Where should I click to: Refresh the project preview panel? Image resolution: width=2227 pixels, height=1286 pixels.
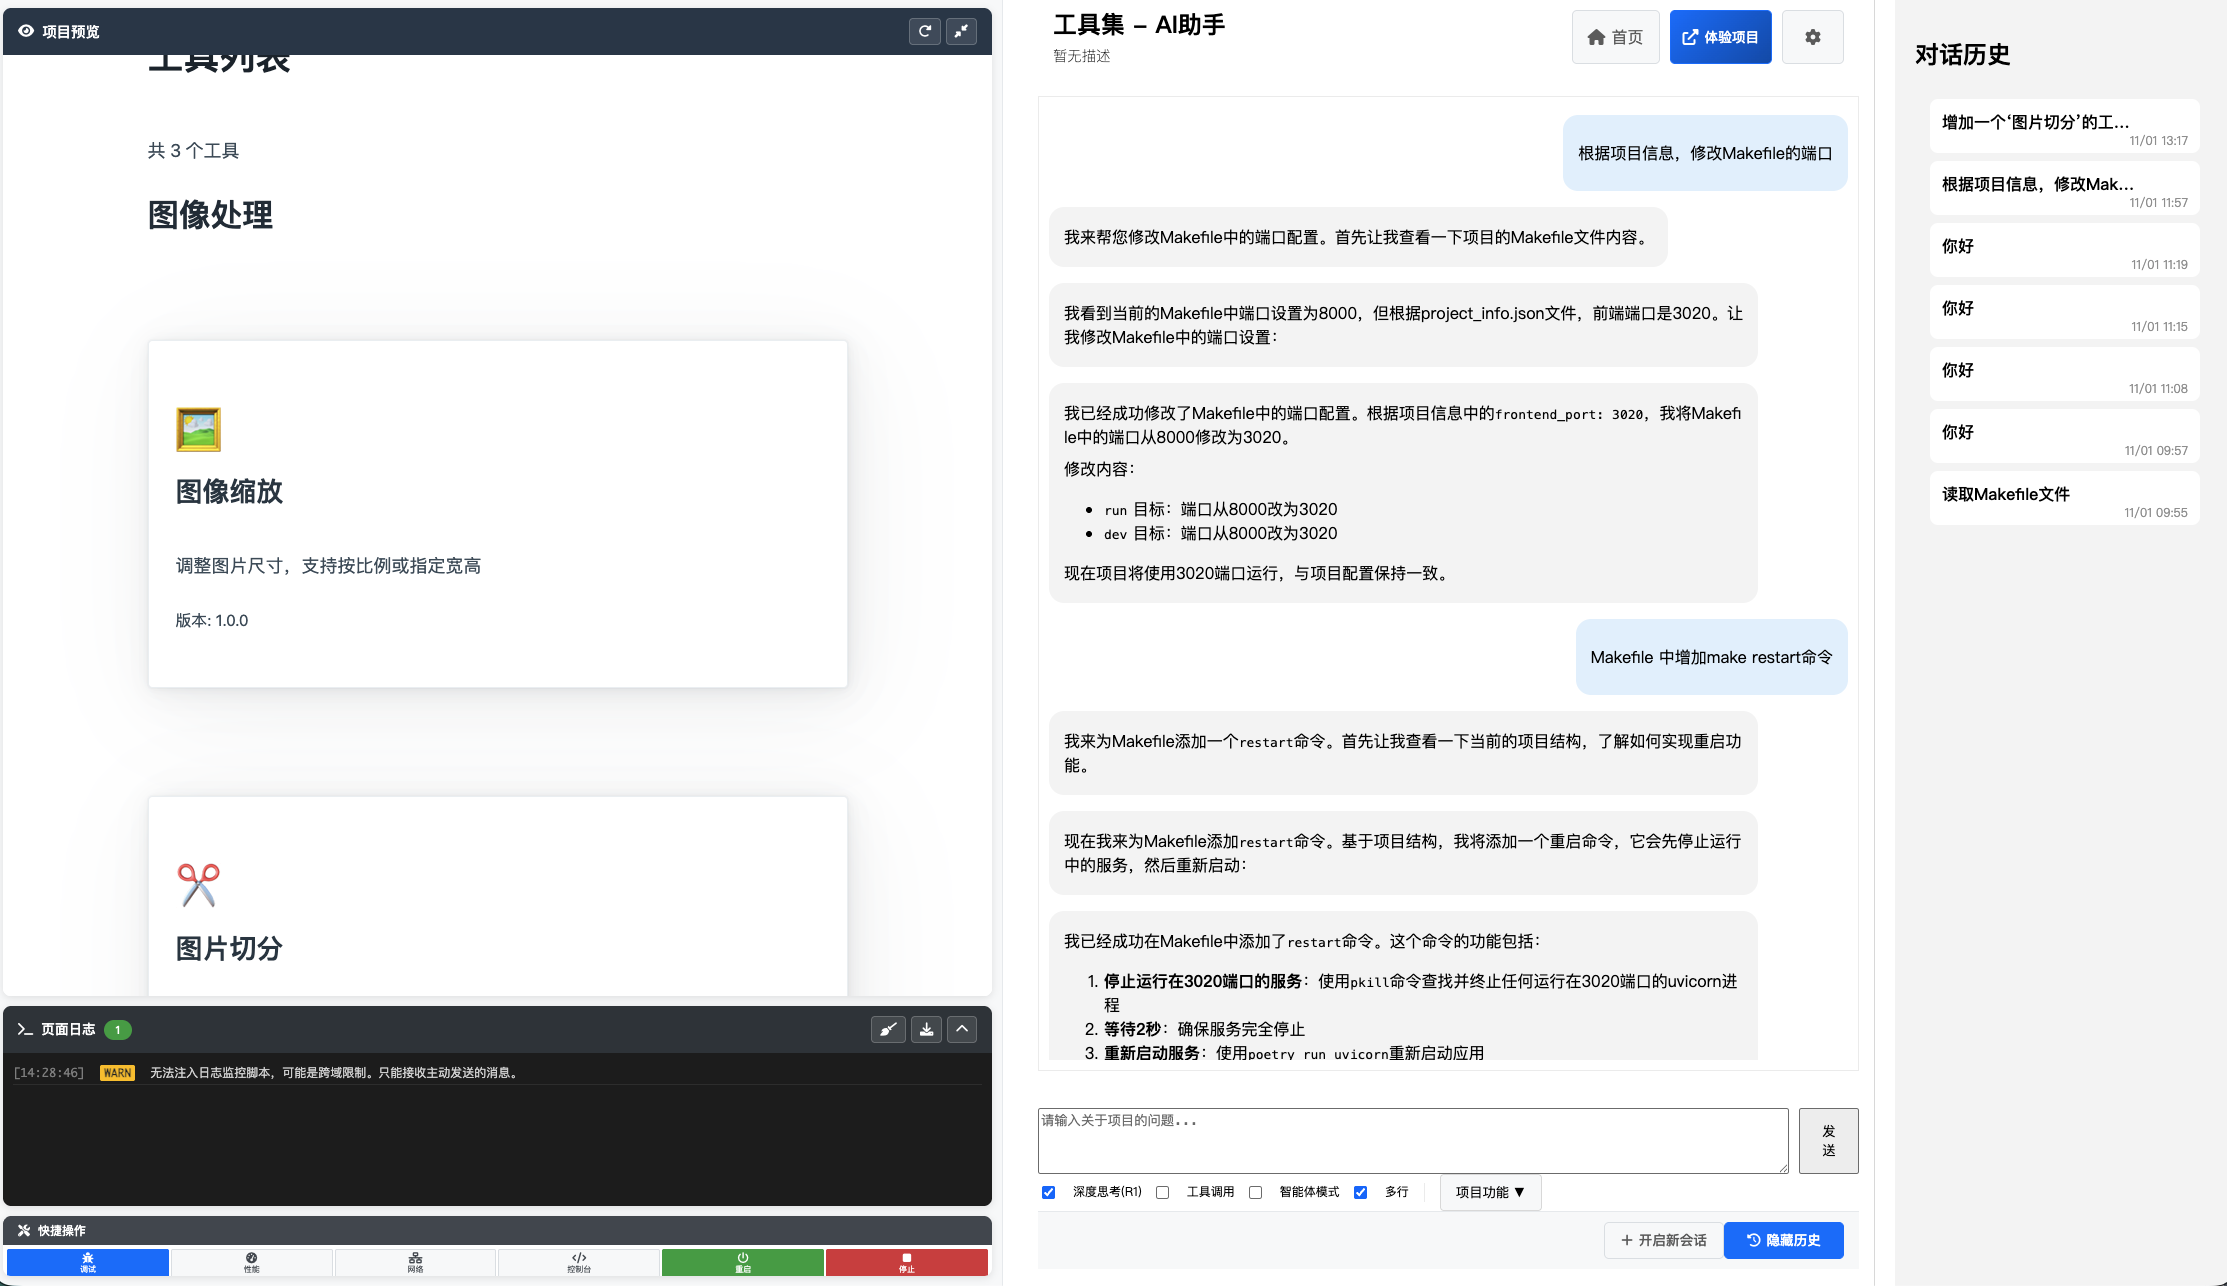coord(924,31)
